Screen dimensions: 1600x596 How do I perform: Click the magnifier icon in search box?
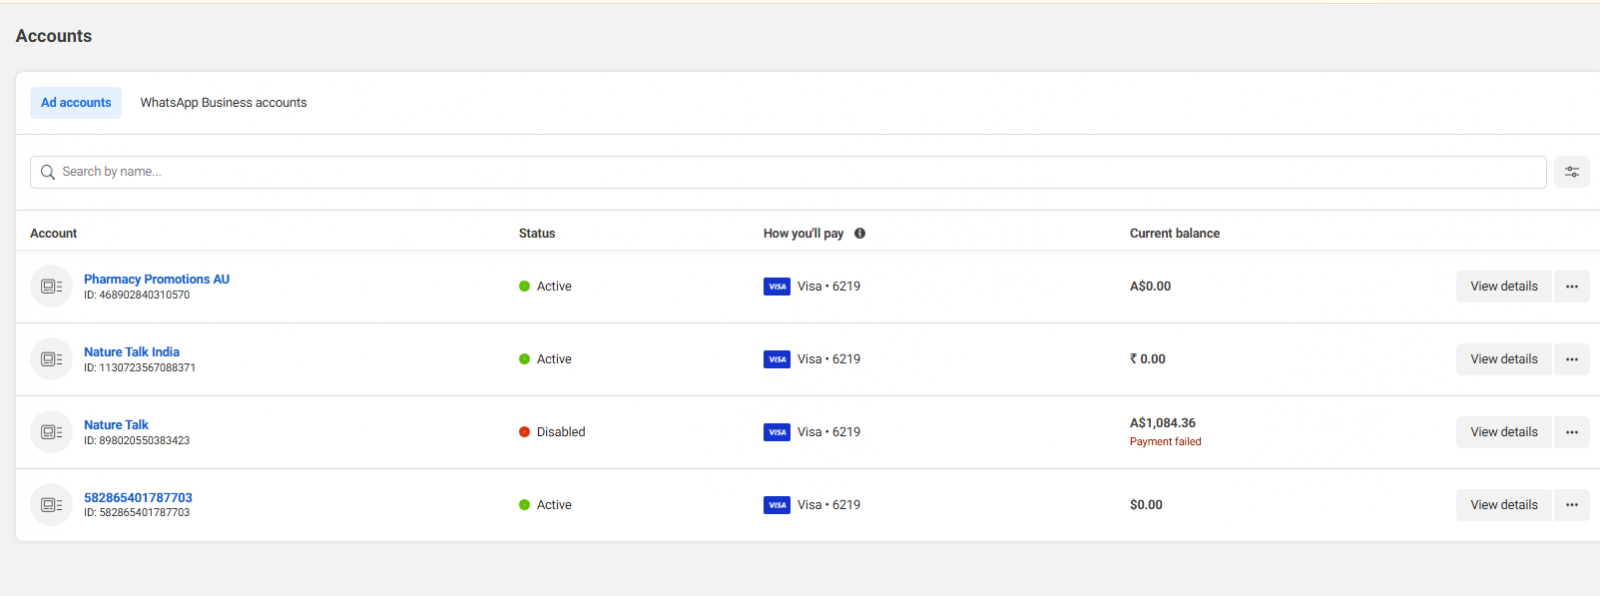point(48,172)
